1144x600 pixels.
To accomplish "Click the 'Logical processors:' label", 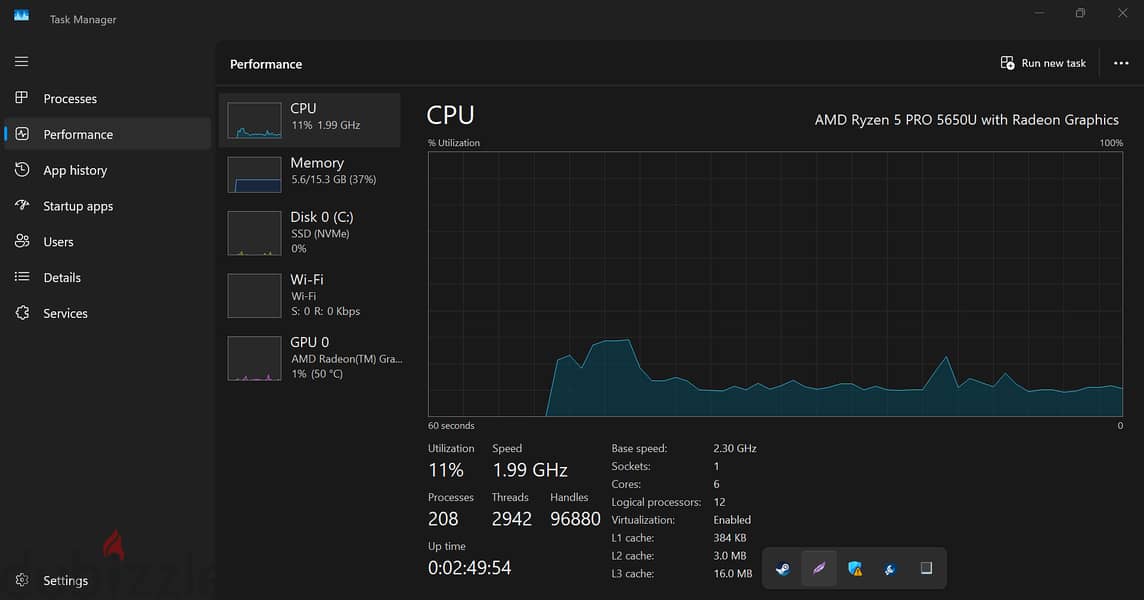I will click(x=656, y=502).
